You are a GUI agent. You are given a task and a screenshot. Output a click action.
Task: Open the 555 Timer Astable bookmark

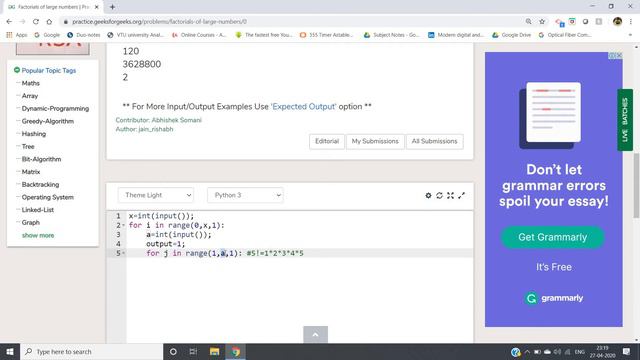tap(327, 35)
